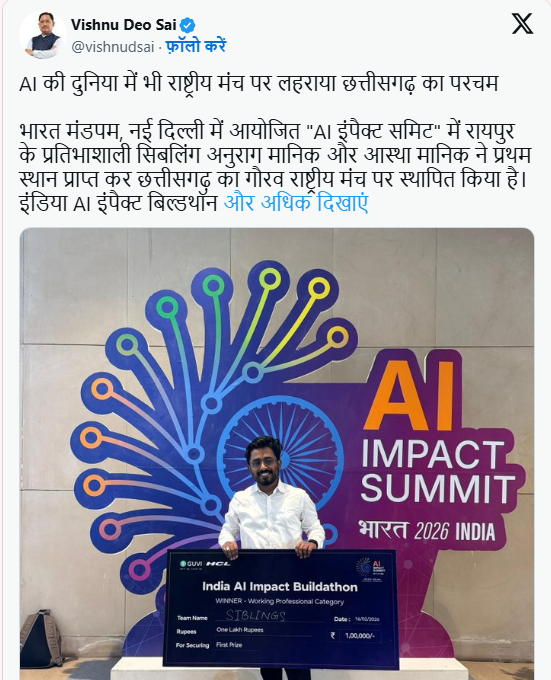Click the भारत 2026 INDIA text in photo
The width and height of the screenshot is (551, 680).
tap(427, 530)
